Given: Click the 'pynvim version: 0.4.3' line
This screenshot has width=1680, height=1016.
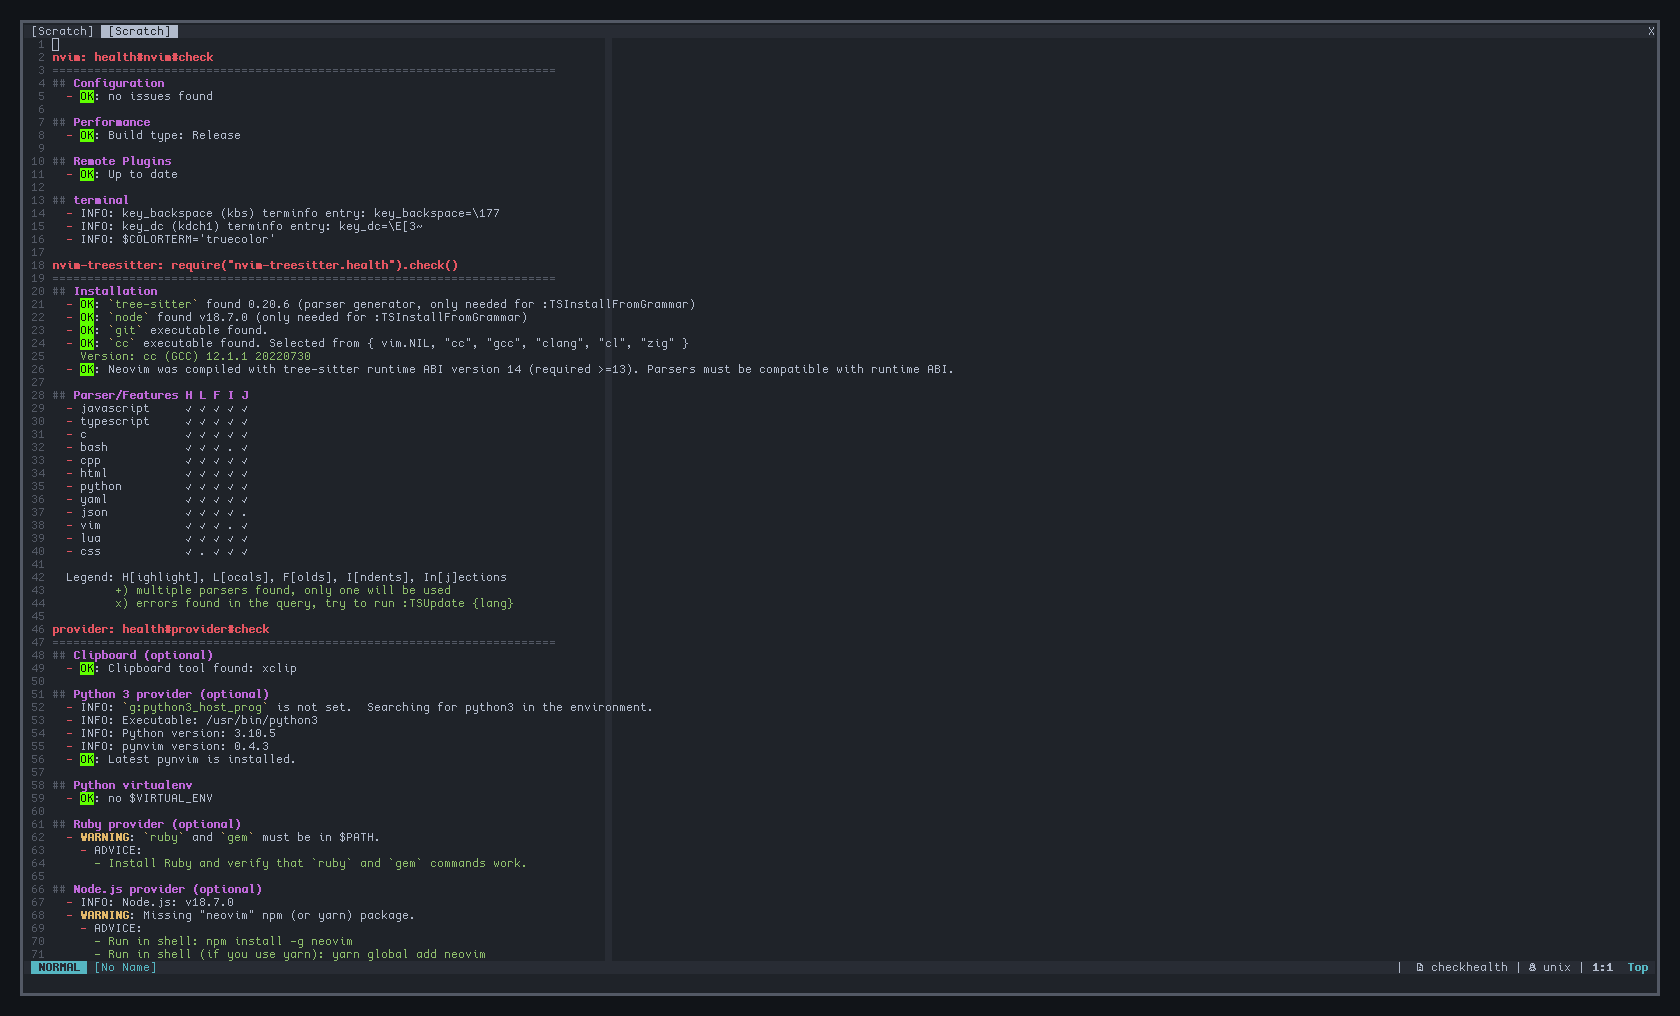Looking at the screenshot, I should pos(167,746).
